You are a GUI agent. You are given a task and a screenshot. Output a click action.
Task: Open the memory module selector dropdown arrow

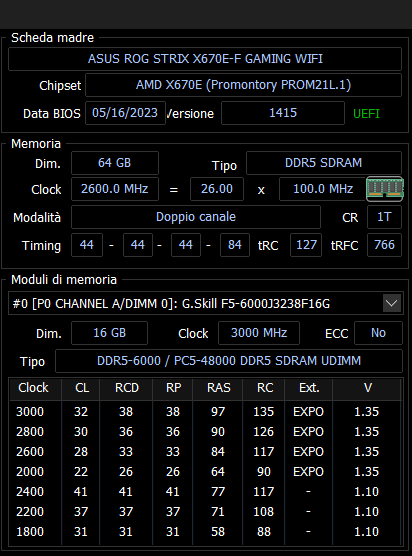392,303
